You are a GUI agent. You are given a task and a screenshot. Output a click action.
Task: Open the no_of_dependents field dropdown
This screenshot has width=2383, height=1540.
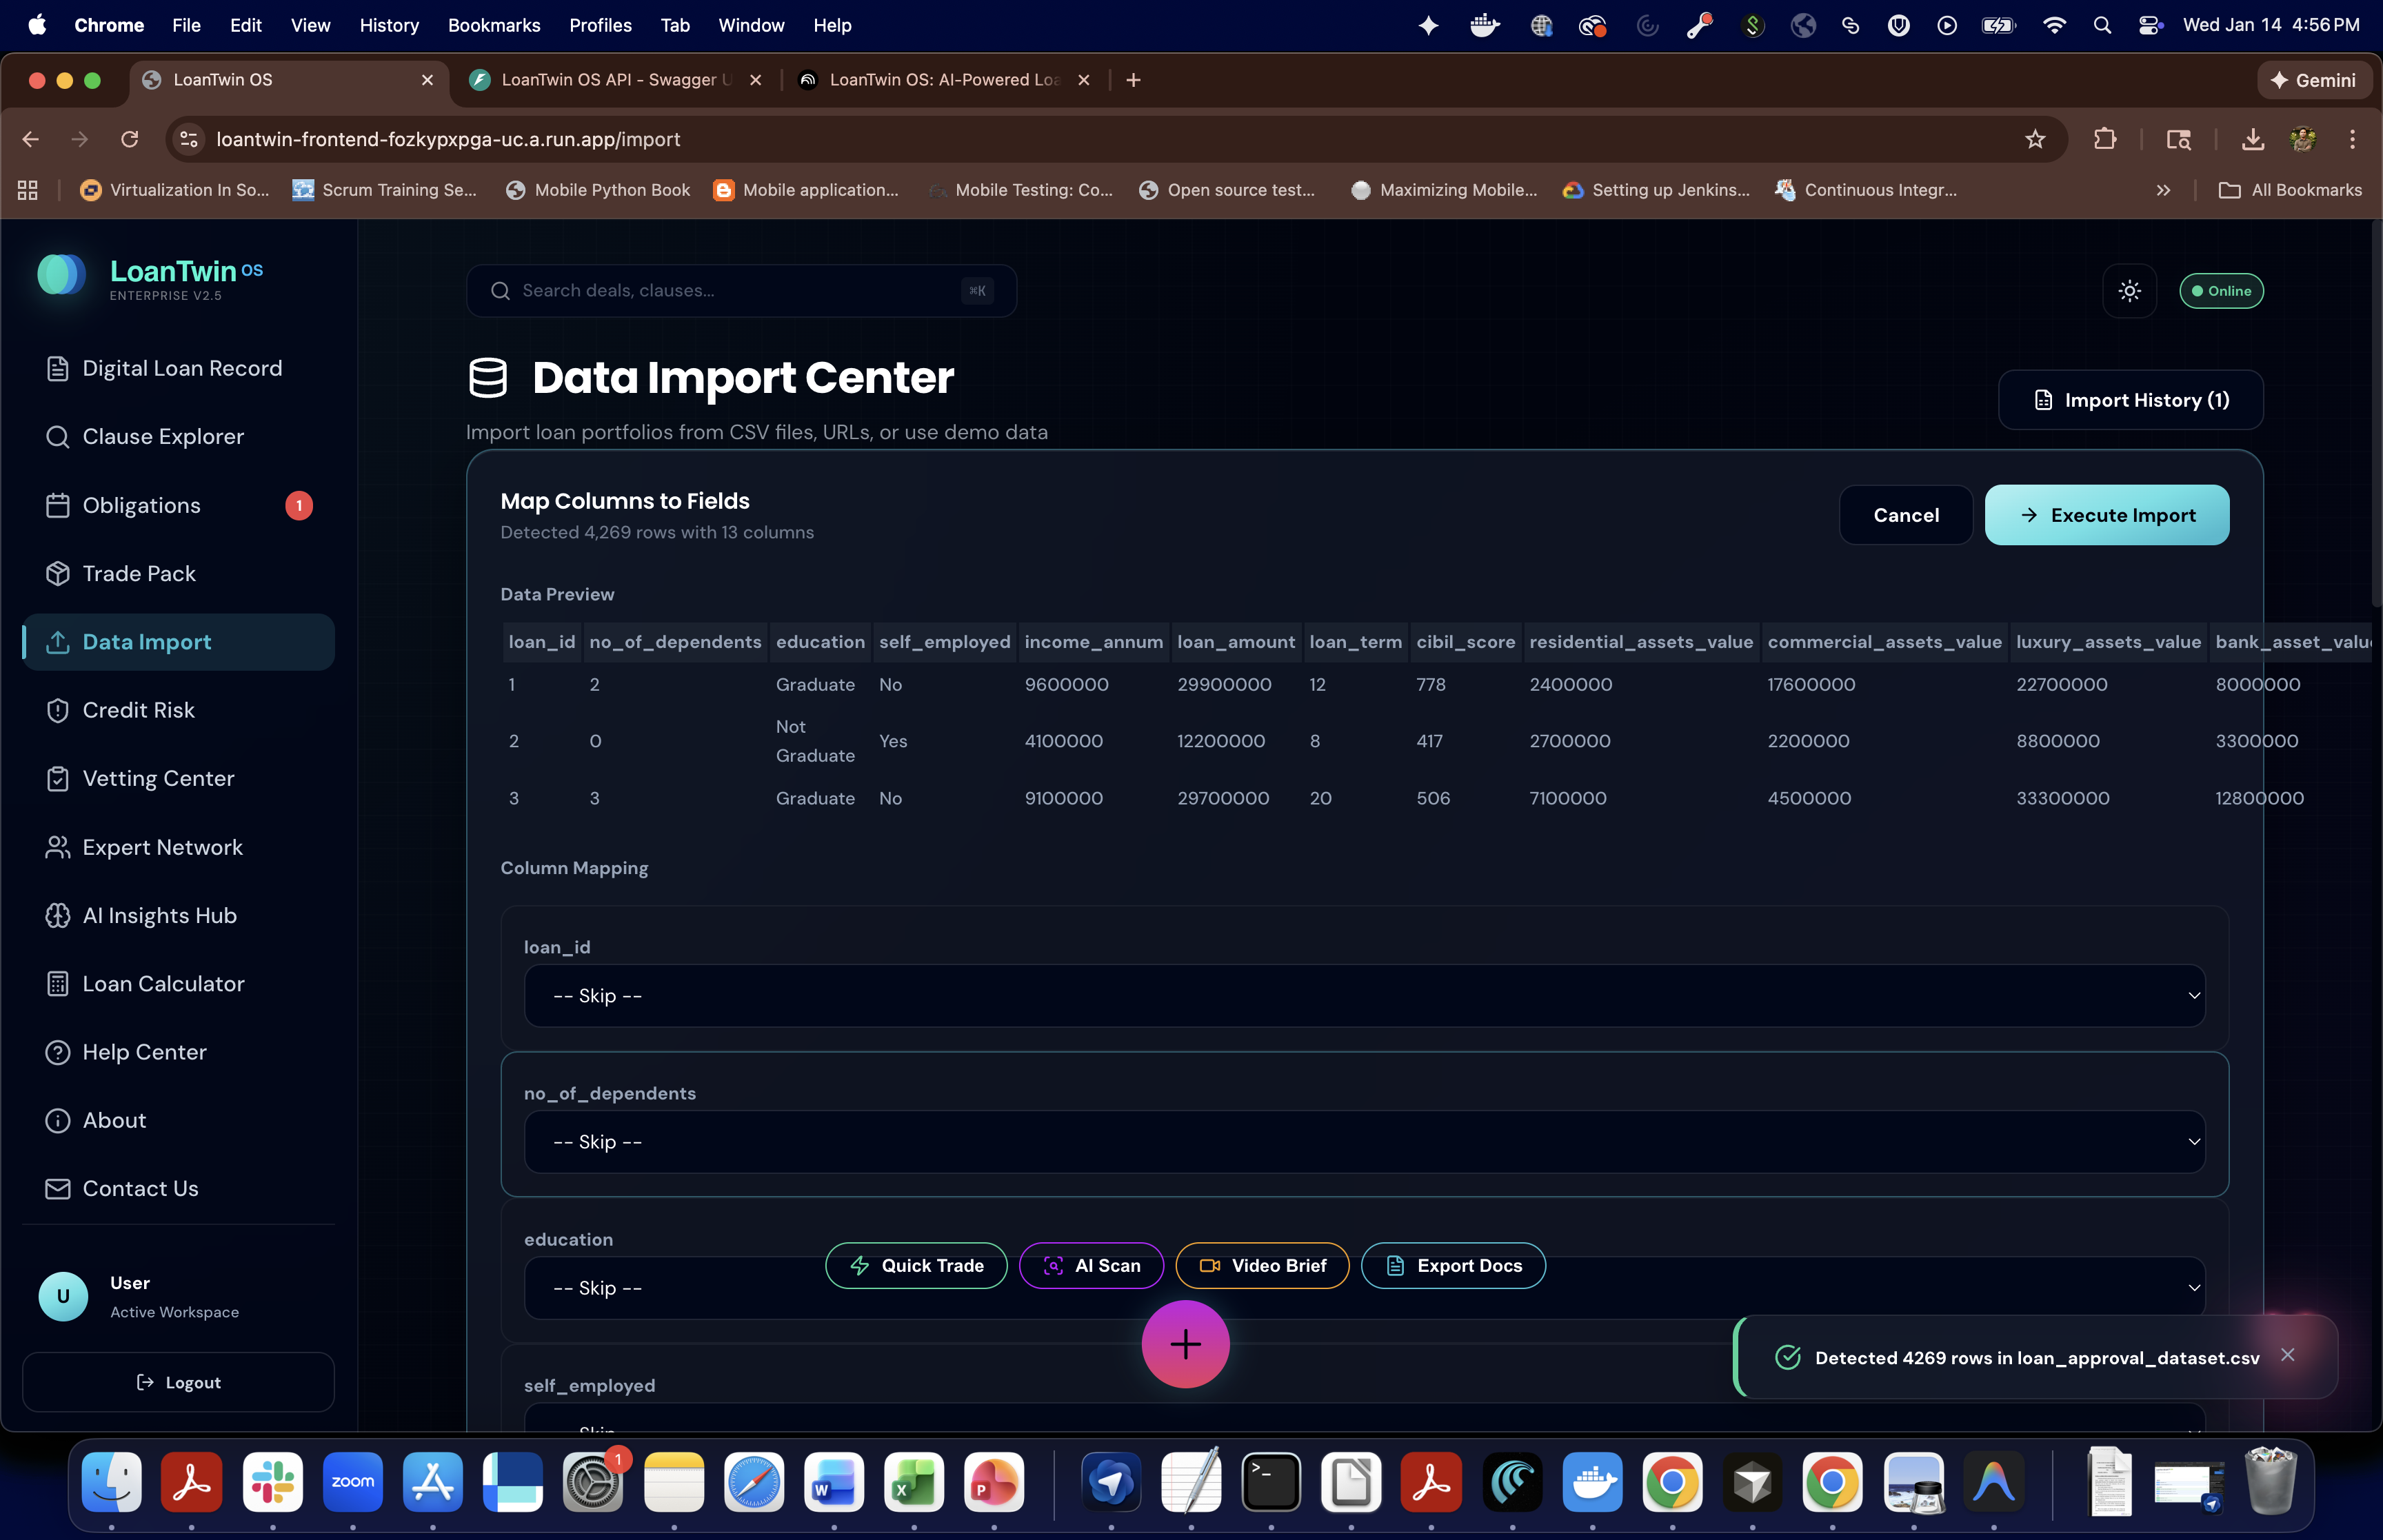click(1364, 1142)
